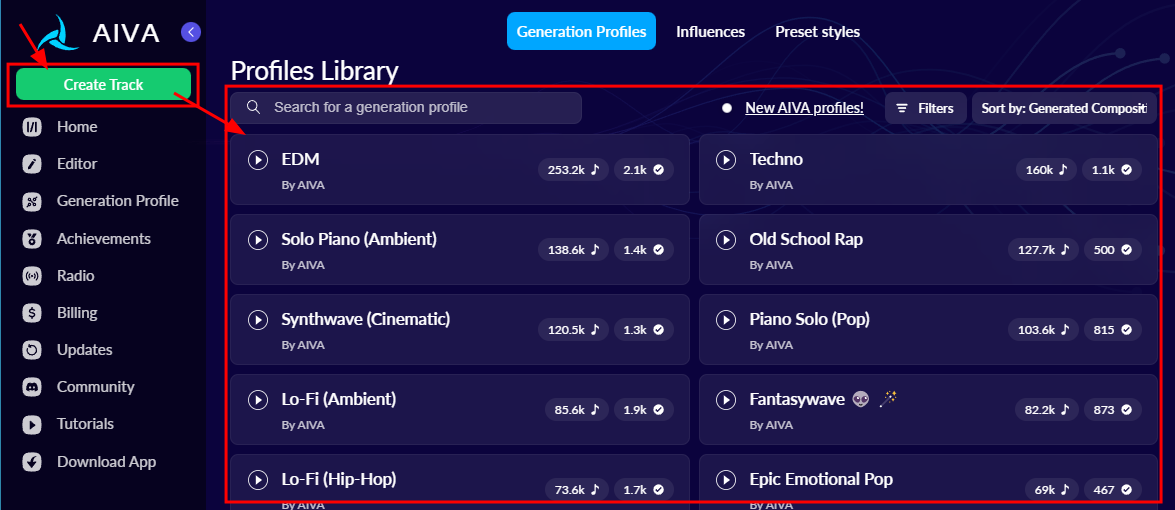Click Solo Piano's 138.6k compositions badge

573,250
